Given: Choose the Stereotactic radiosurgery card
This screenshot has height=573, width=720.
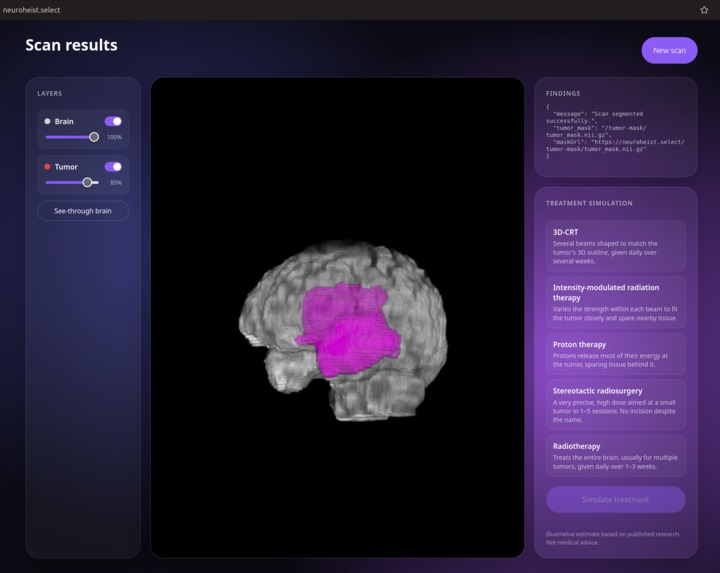Looking at the screenshot, I should point(616,405).
